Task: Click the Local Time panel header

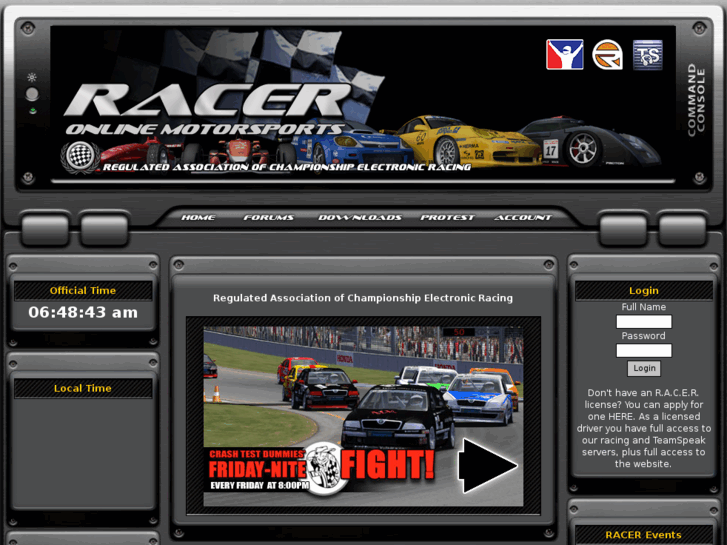Action: click(83, 388)
